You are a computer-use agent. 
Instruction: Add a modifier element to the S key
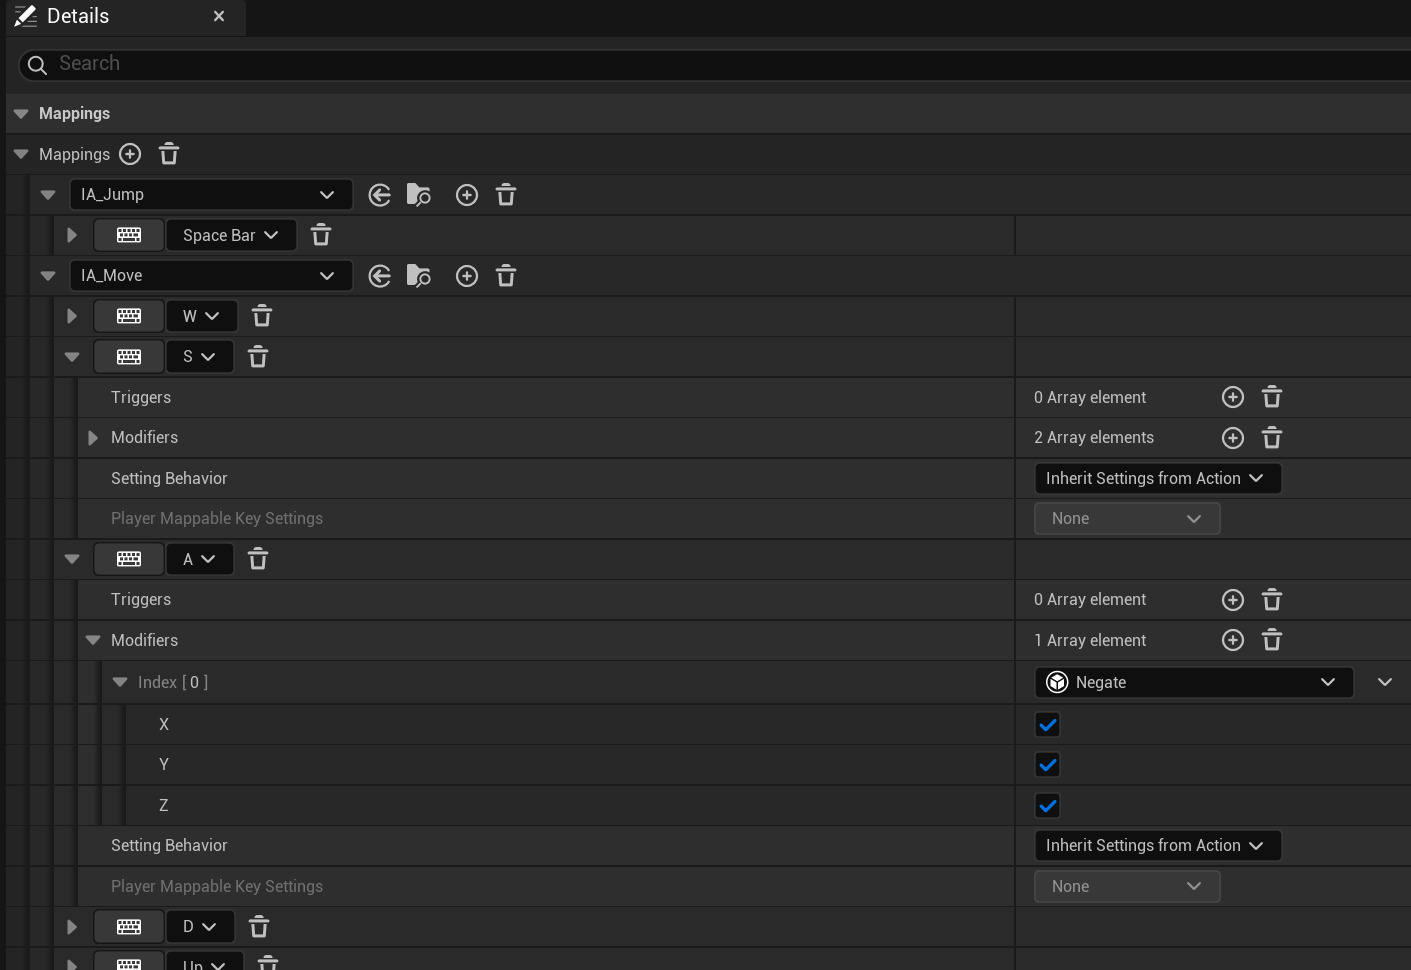1233,438
